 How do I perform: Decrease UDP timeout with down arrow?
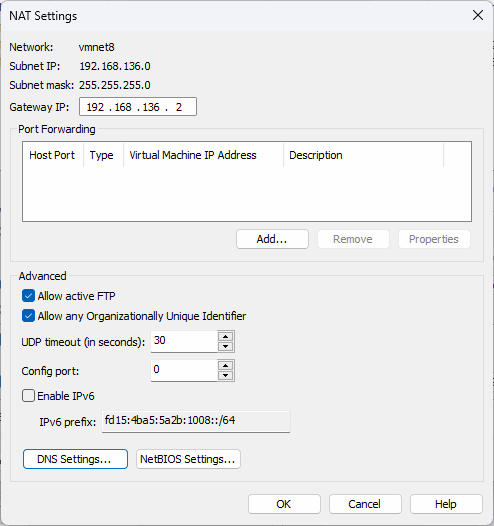(x=225, y=346)
